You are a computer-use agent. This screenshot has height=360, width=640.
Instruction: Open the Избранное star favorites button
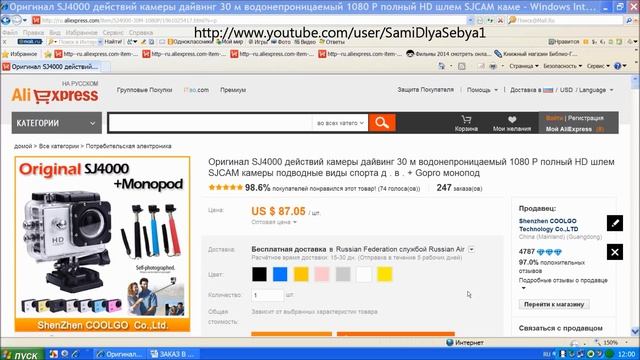(x=20, y=54)
